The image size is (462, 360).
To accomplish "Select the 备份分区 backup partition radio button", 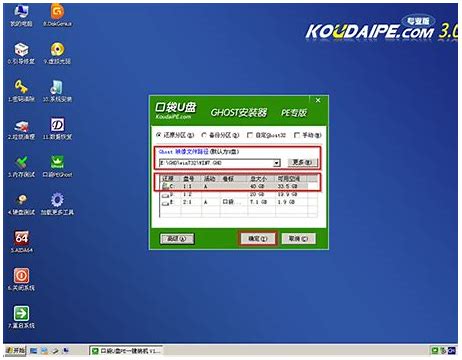I will coord(204,135).
